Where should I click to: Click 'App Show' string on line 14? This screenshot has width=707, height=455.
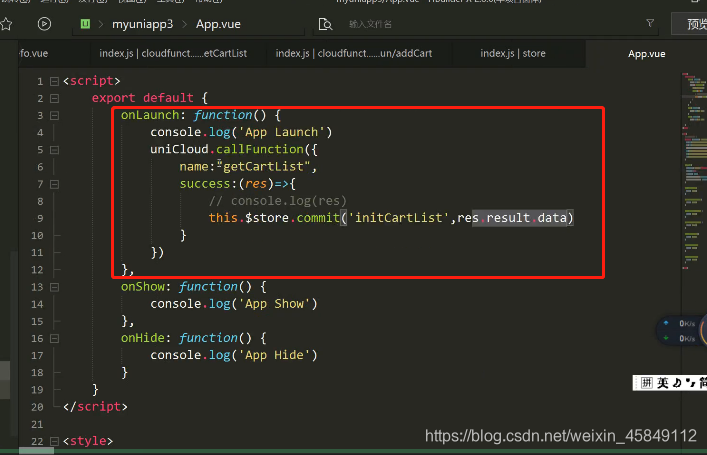[x=274, y=303]
